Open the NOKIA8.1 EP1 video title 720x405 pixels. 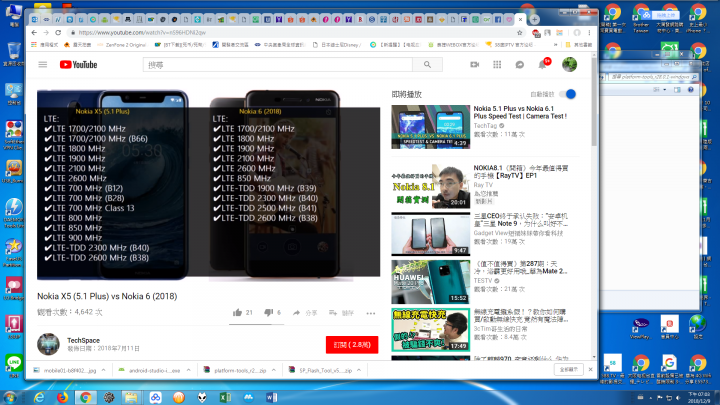pos(521,172)
